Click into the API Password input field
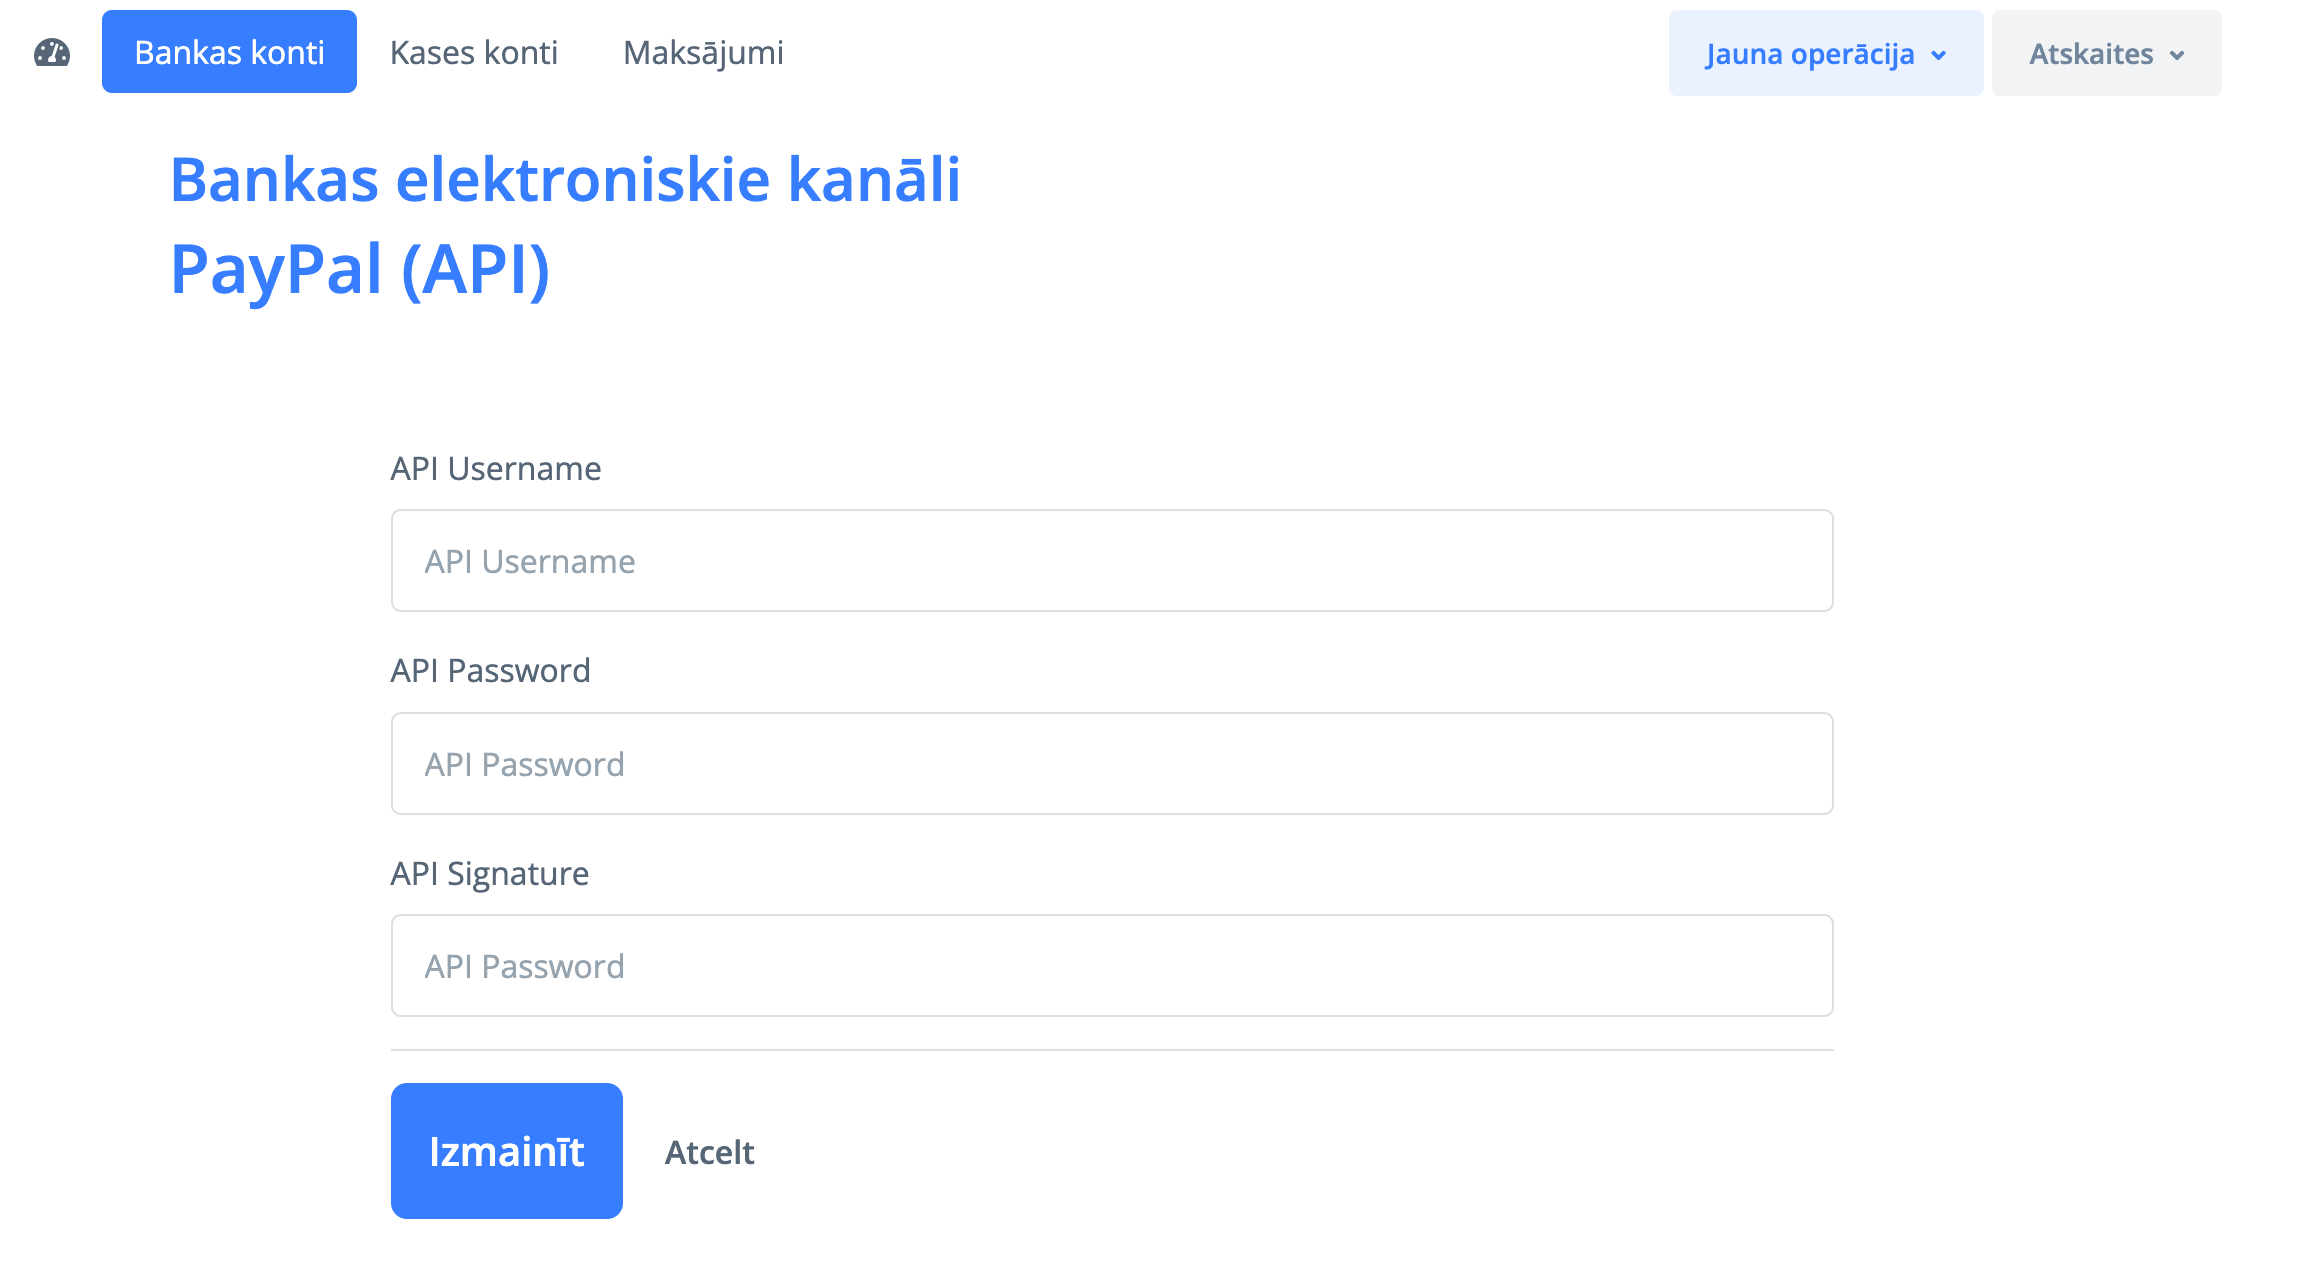This screenshot has height=1262, width=2310. point(1111,764)
